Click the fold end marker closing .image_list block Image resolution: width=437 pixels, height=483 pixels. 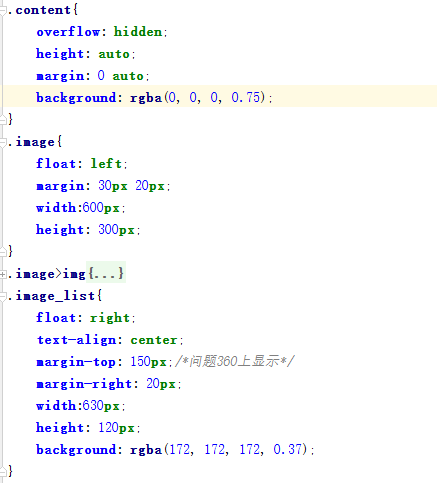tap(3, 471)
